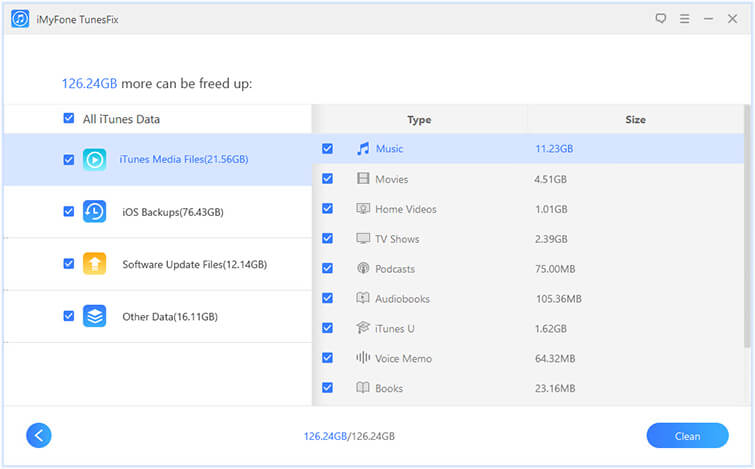Viewport: 755px width, 469px height.
Task: Click the TV Shows monitor icon
Action: pyautogui.click(x=363, y=238)
